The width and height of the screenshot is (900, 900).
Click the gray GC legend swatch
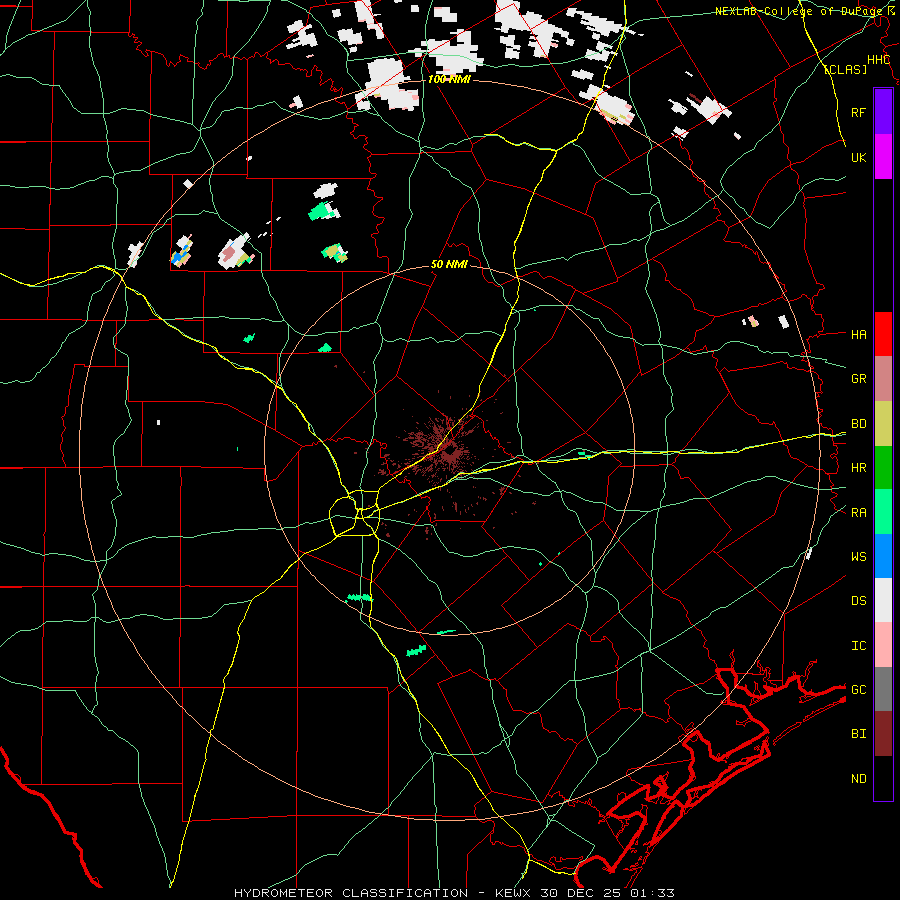click(x=883, y=689)
